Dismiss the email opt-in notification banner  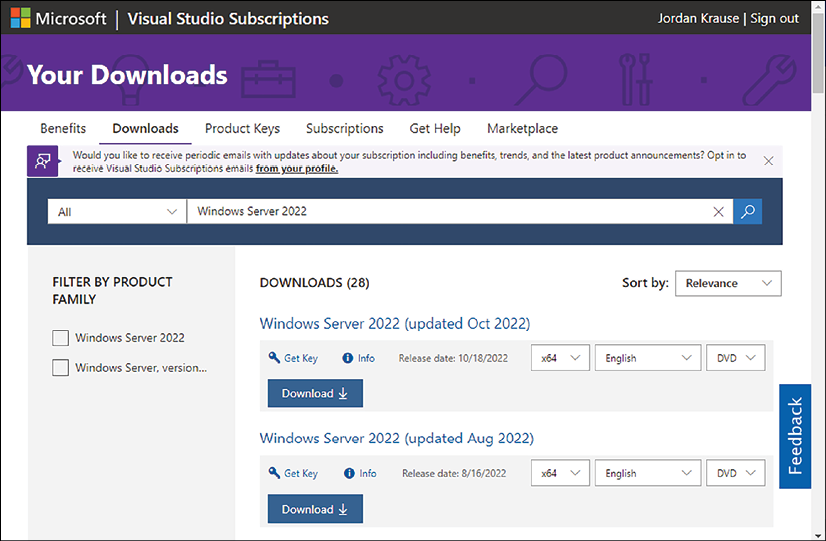tap(769, 161)
